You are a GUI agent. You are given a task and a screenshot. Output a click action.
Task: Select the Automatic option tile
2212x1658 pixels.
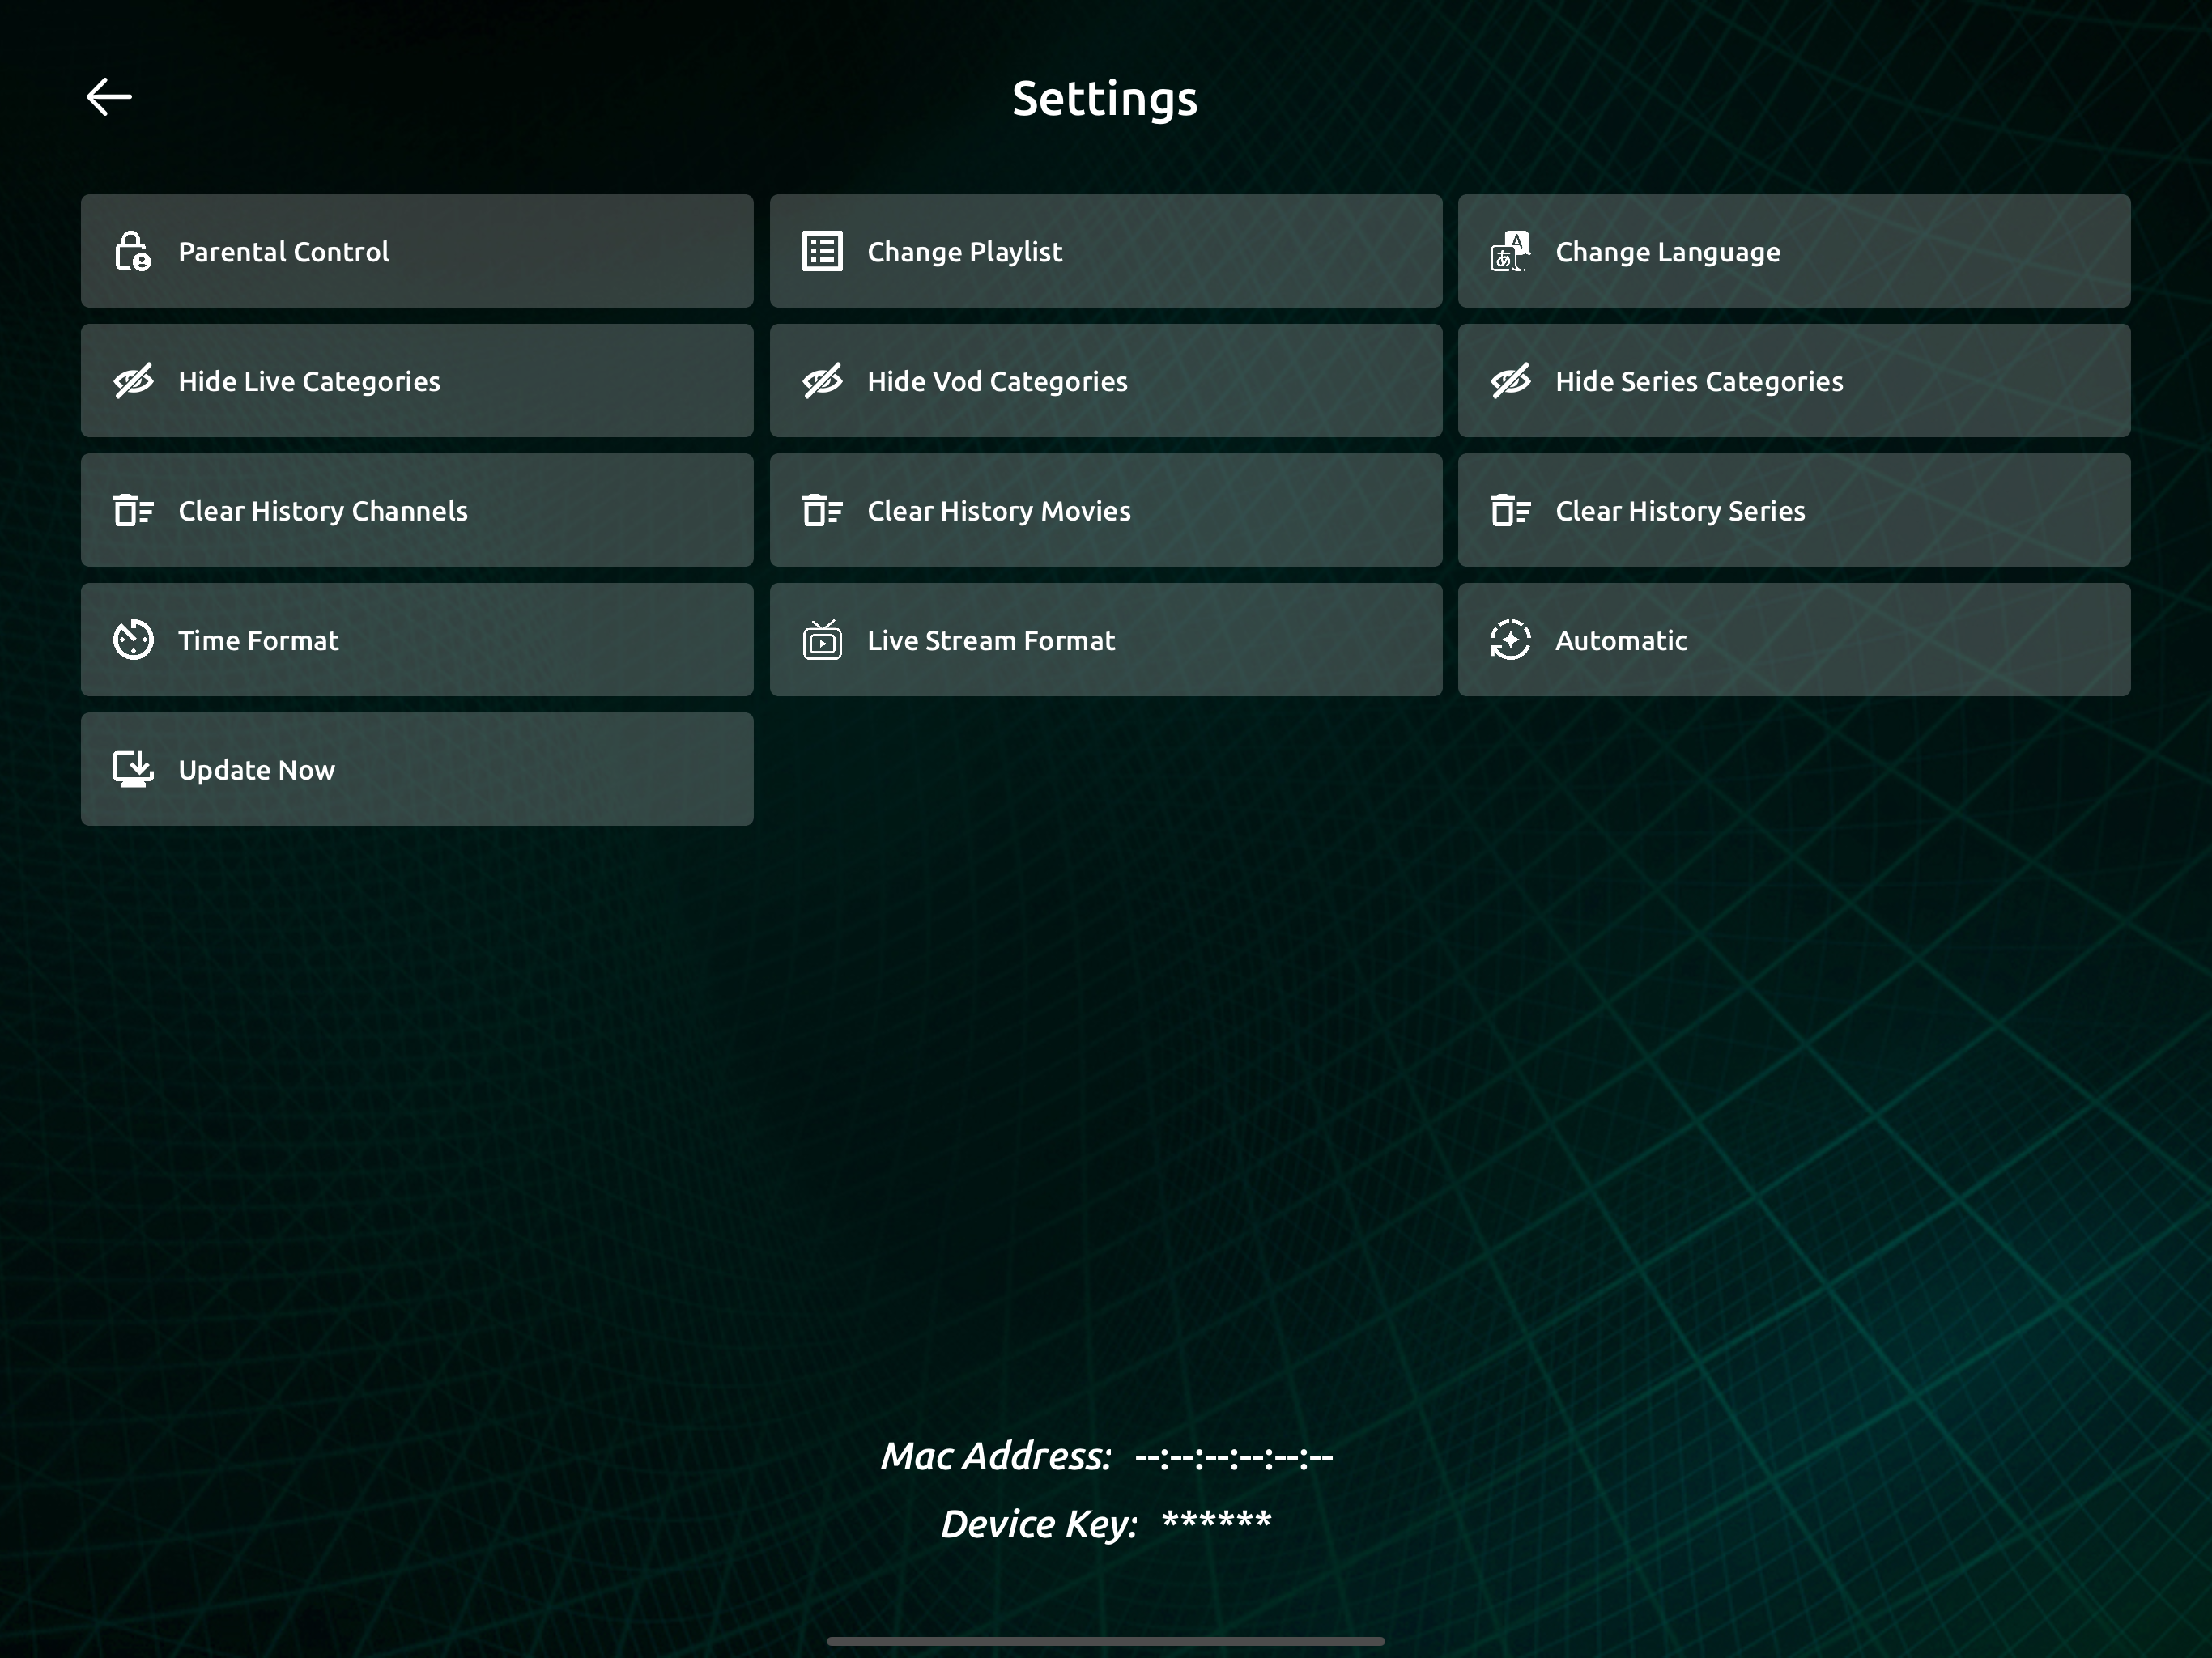1794,640
